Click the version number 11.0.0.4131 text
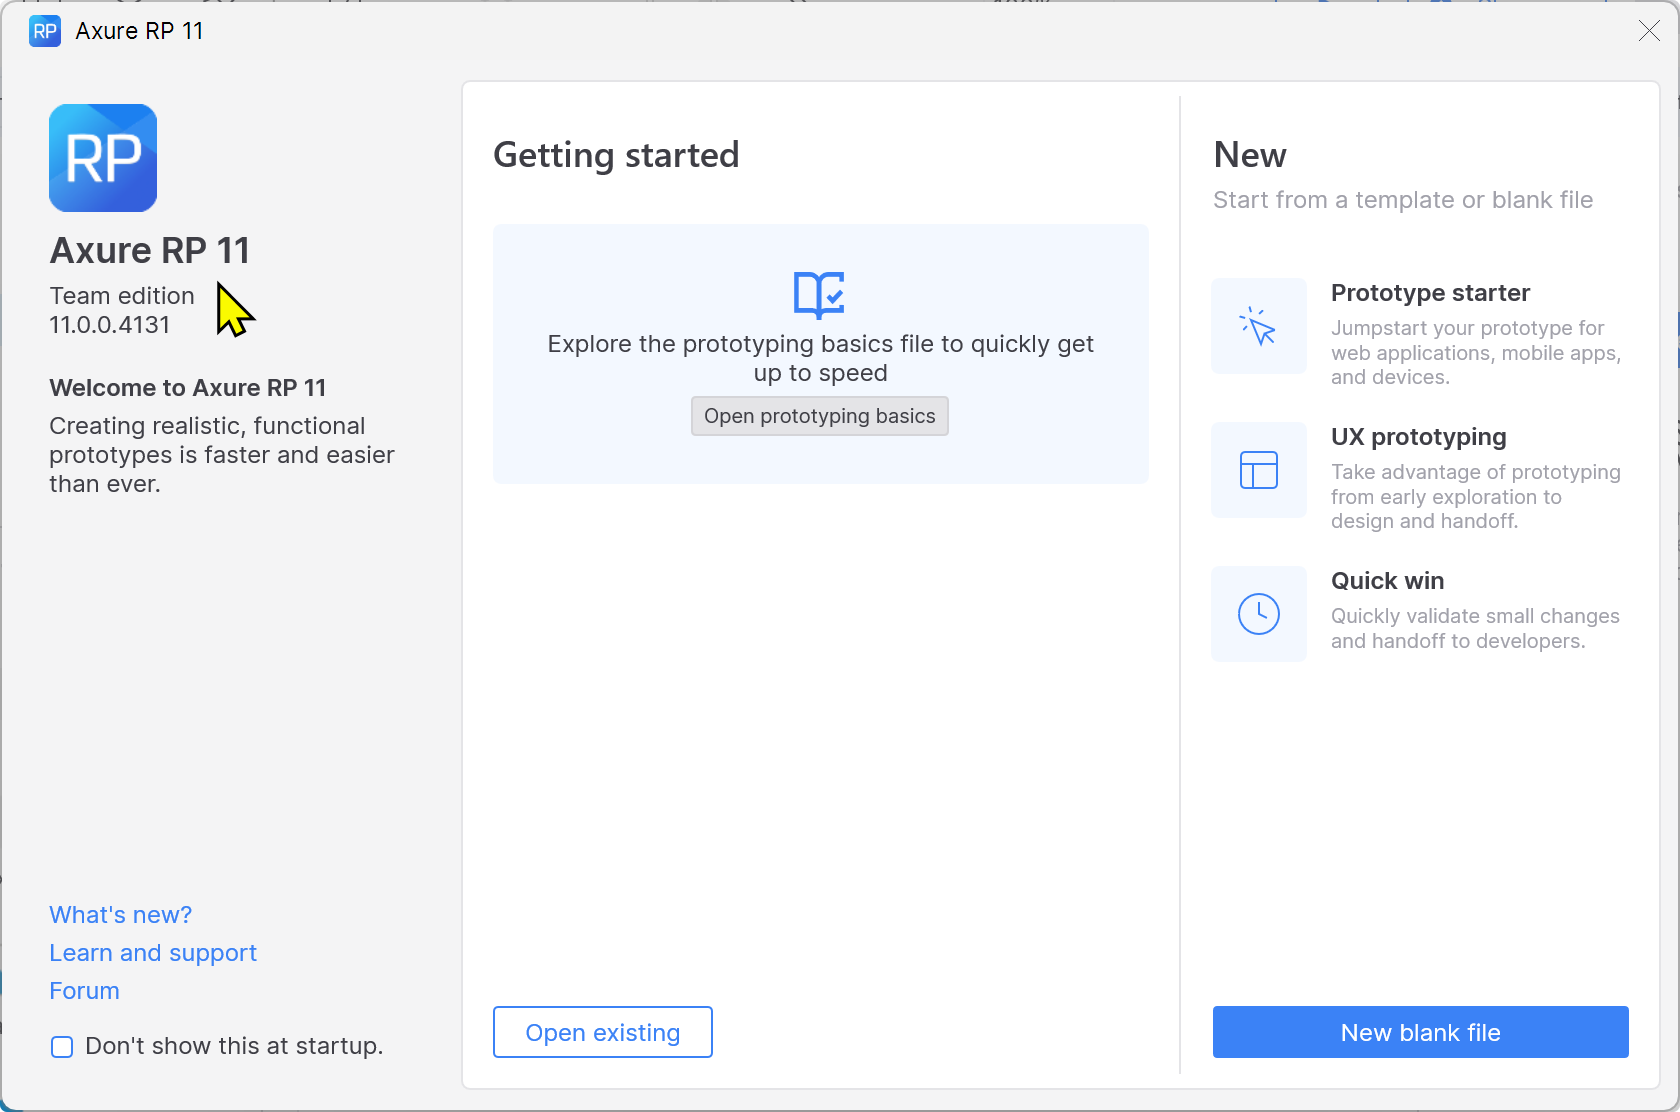Image resolution: width=1680 pixels, height=1112 pixels. tap(110, 325)
